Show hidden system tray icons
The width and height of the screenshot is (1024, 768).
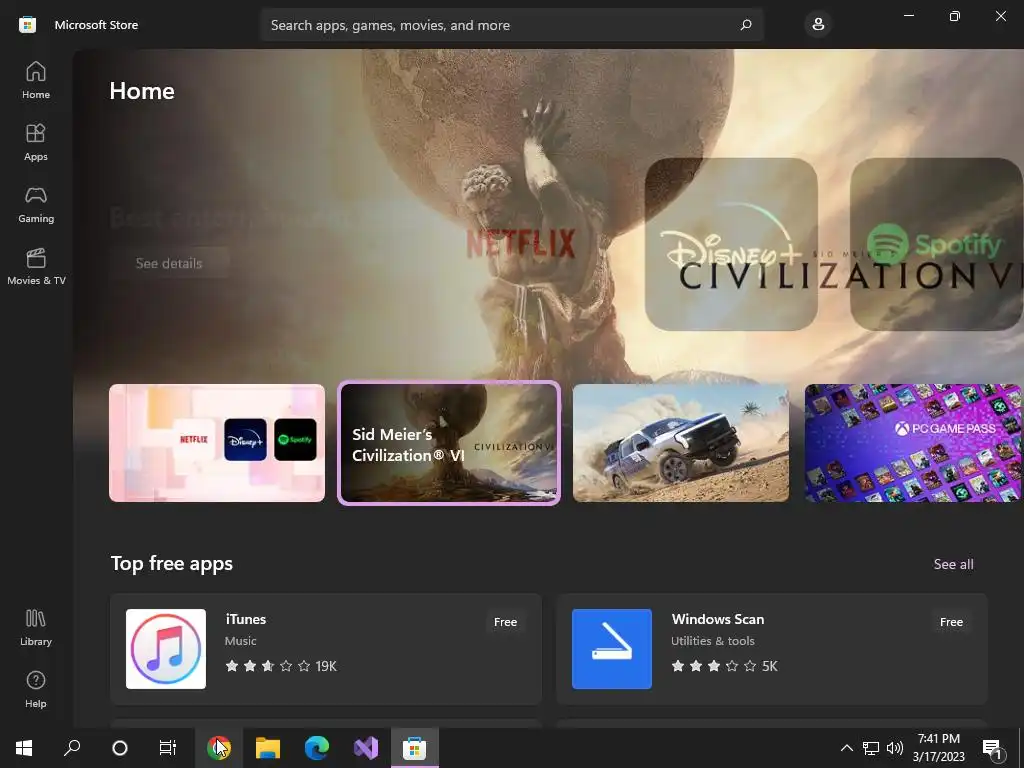click(x=846, y=748)
